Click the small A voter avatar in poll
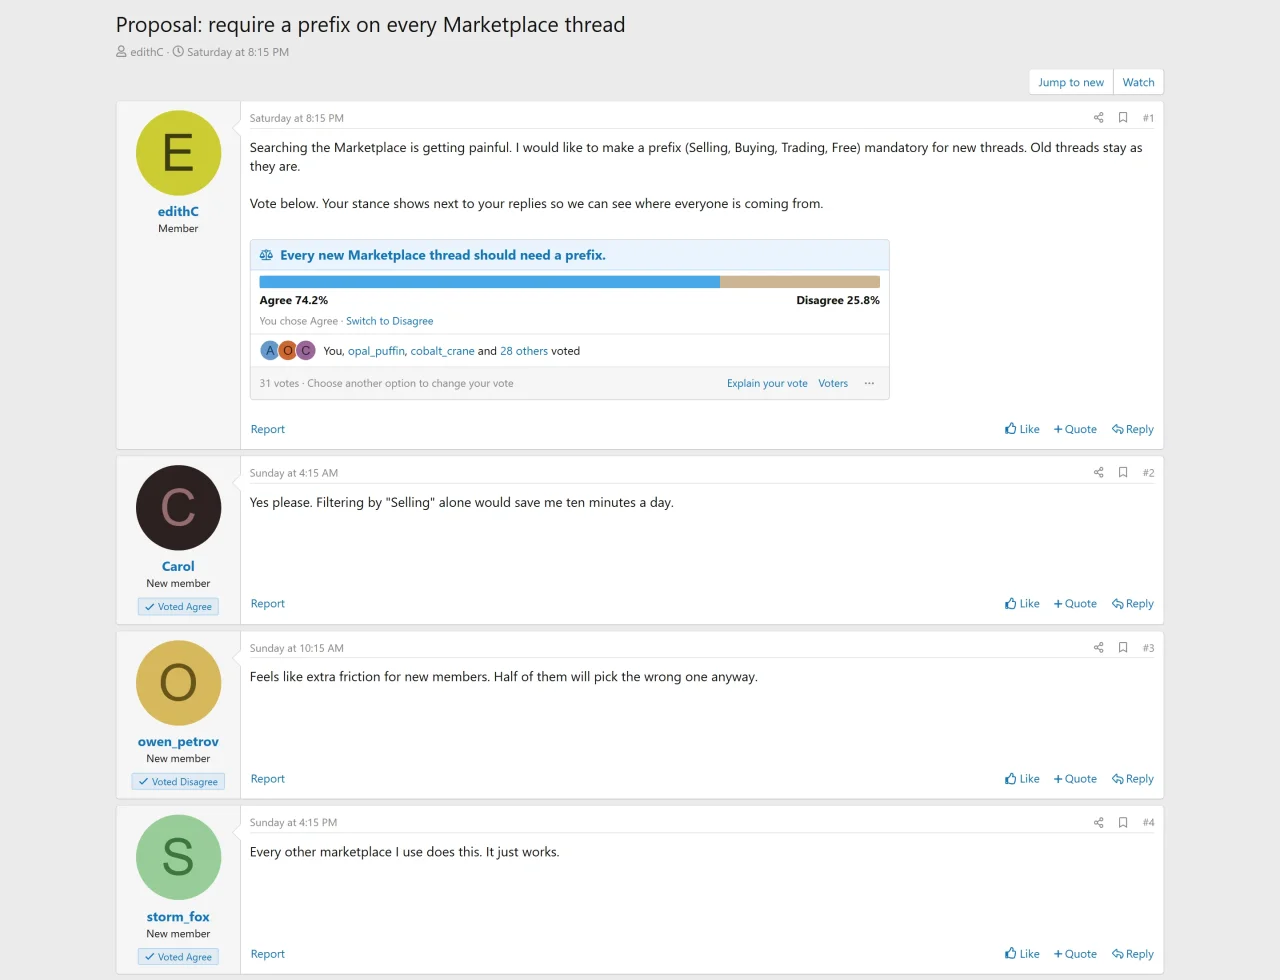 [x=270, y=351]
